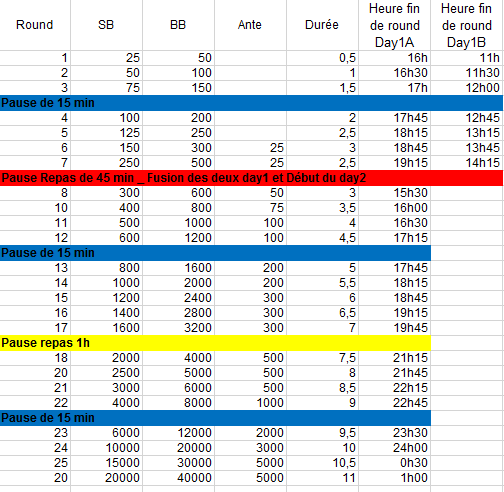Select the Ante cell showing 75
The image size is (504, 492).
(251, 208)
